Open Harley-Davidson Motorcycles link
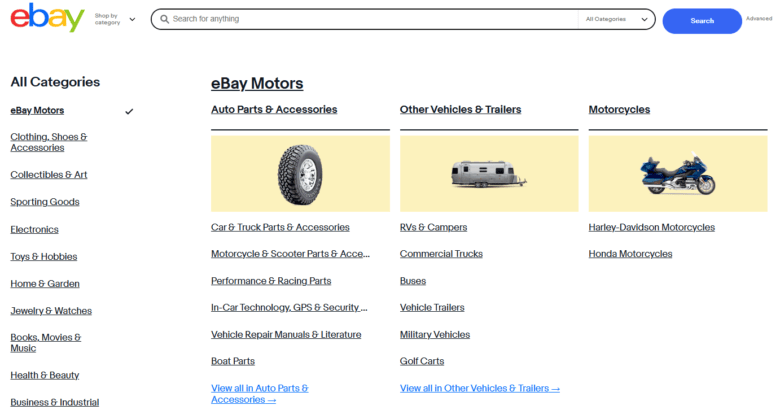 coord(651,227)
